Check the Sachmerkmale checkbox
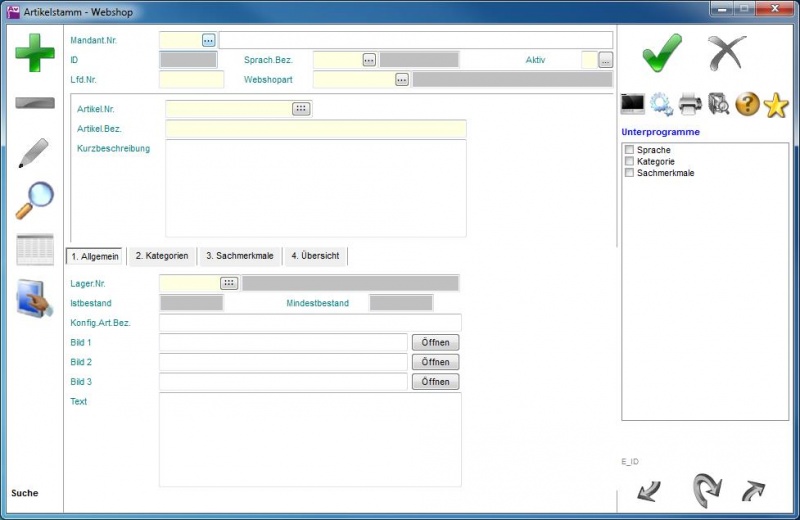The height and width of the screenshot is (520, 800). pyautogui.click(x=629, y=173)
